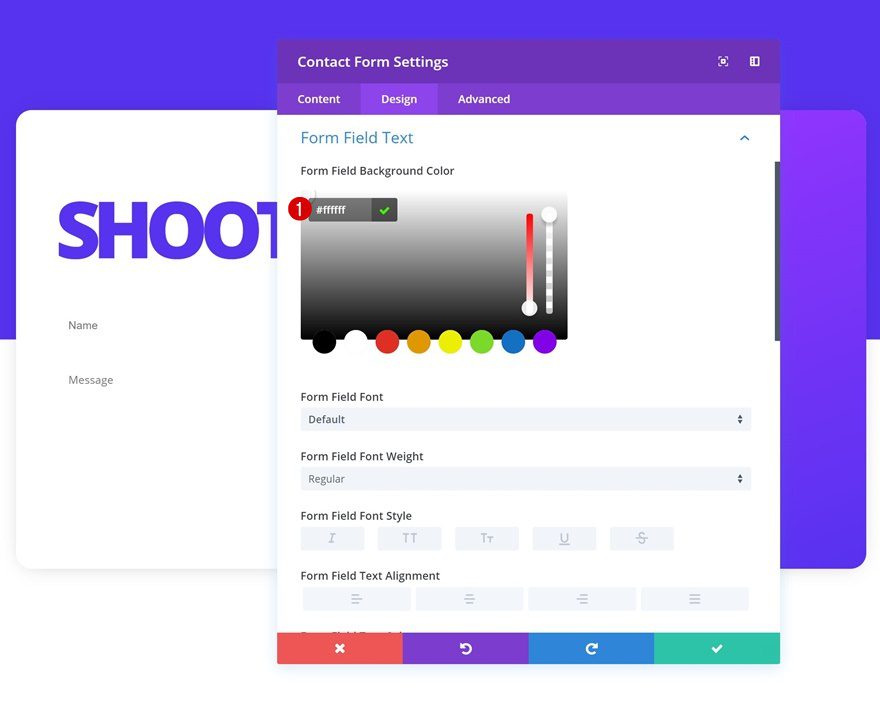Image resolution: width=880 pixels, height=701 pixels.
Task: Snap the settings panel to the side
Action: point(754,61)
